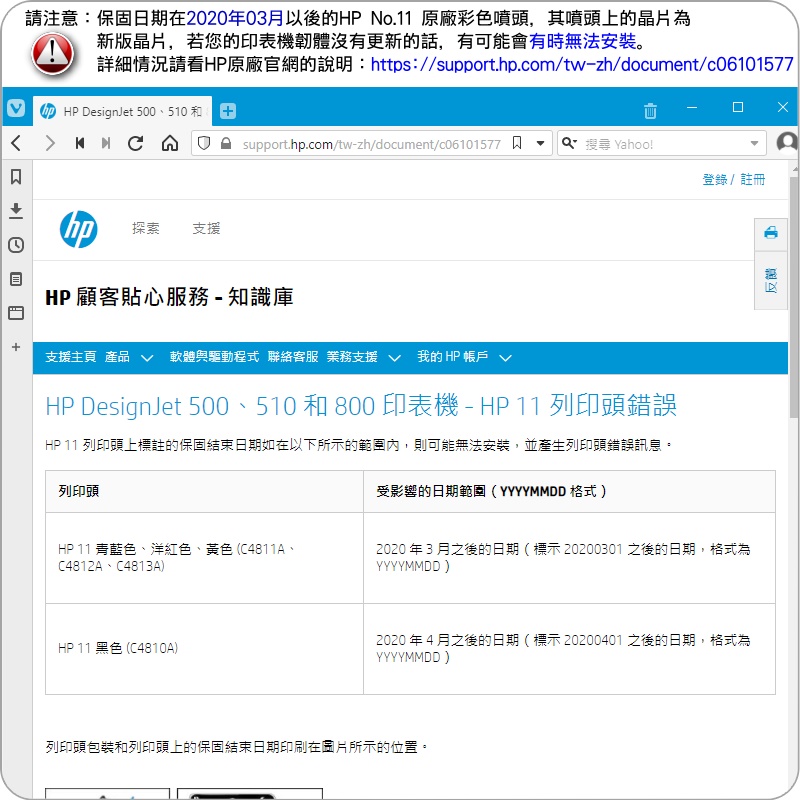Open the Notes side panel
The height and width of the screenshot is (800, 800).
(x=16, y=279)
